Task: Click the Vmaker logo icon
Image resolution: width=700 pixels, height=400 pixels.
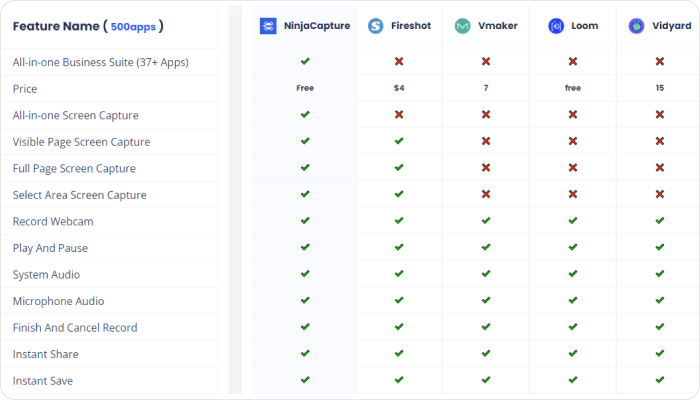Action: [x=463, y=26]
